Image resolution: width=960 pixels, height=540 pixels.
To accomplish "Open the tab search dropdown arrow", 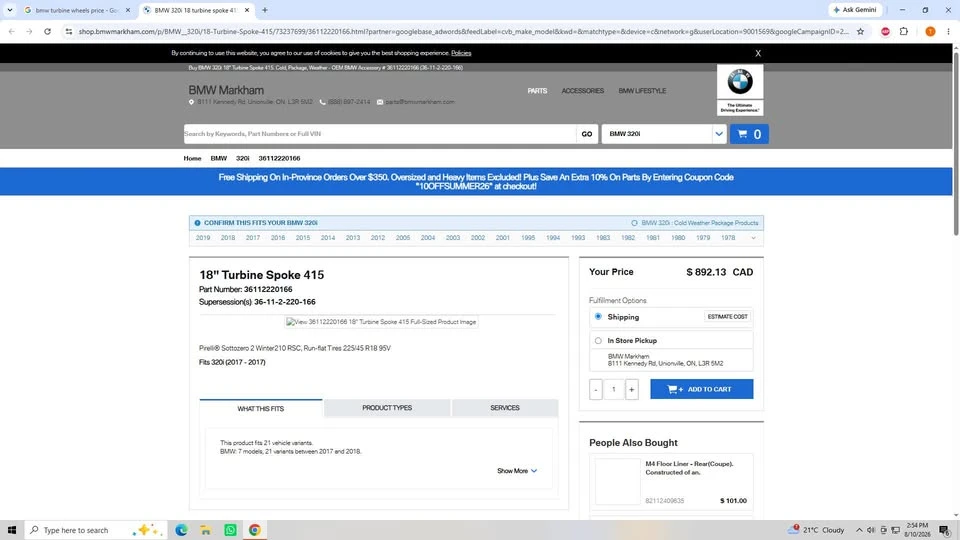I will pyautogui.click(x=10, y=10).
